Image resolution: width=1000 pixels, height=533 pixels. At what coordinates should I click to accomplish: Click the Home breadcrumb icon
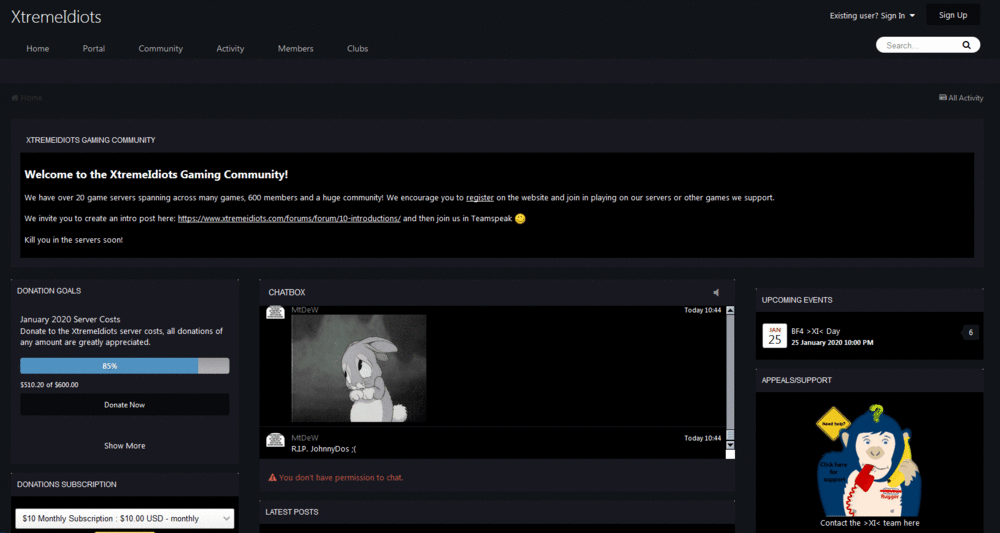(15, 98)
